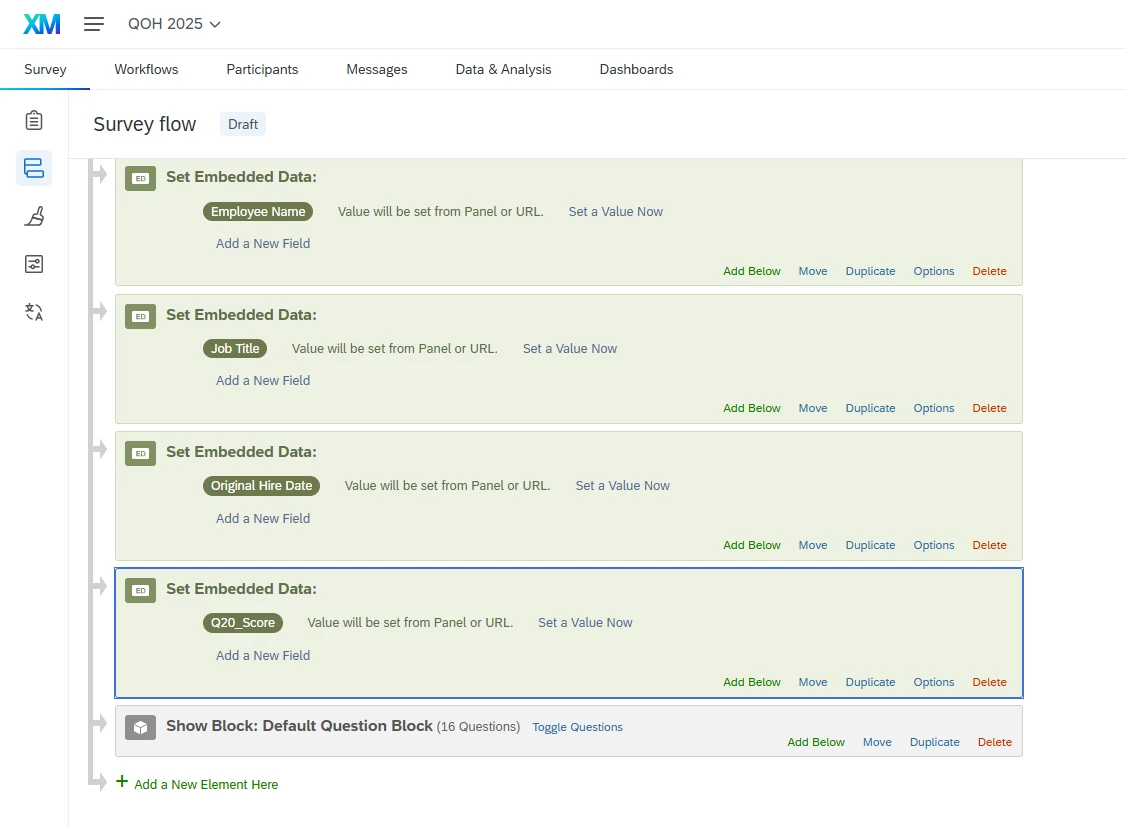The height and width of the screenshot is (828, 1126).
Task: Move the Original Hire Date block
Action: (813, 546)
